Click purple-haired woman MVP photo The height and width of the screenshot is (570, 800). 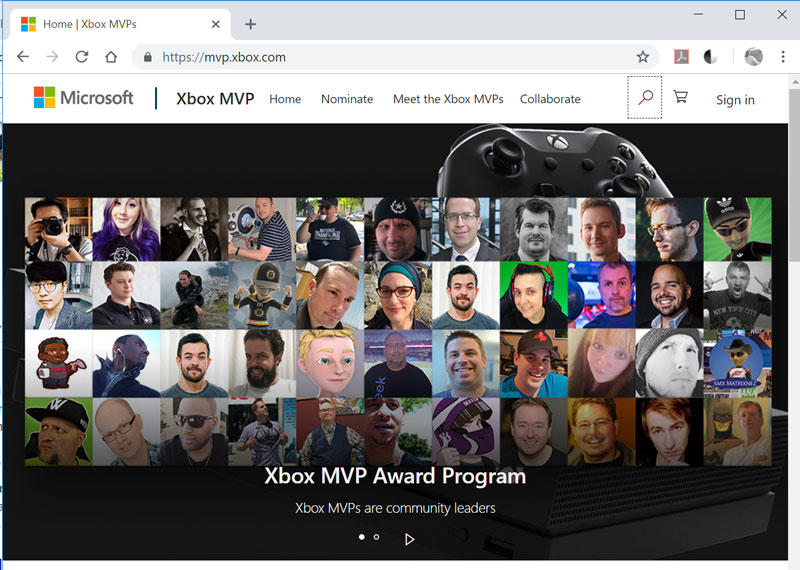point(127,230)
